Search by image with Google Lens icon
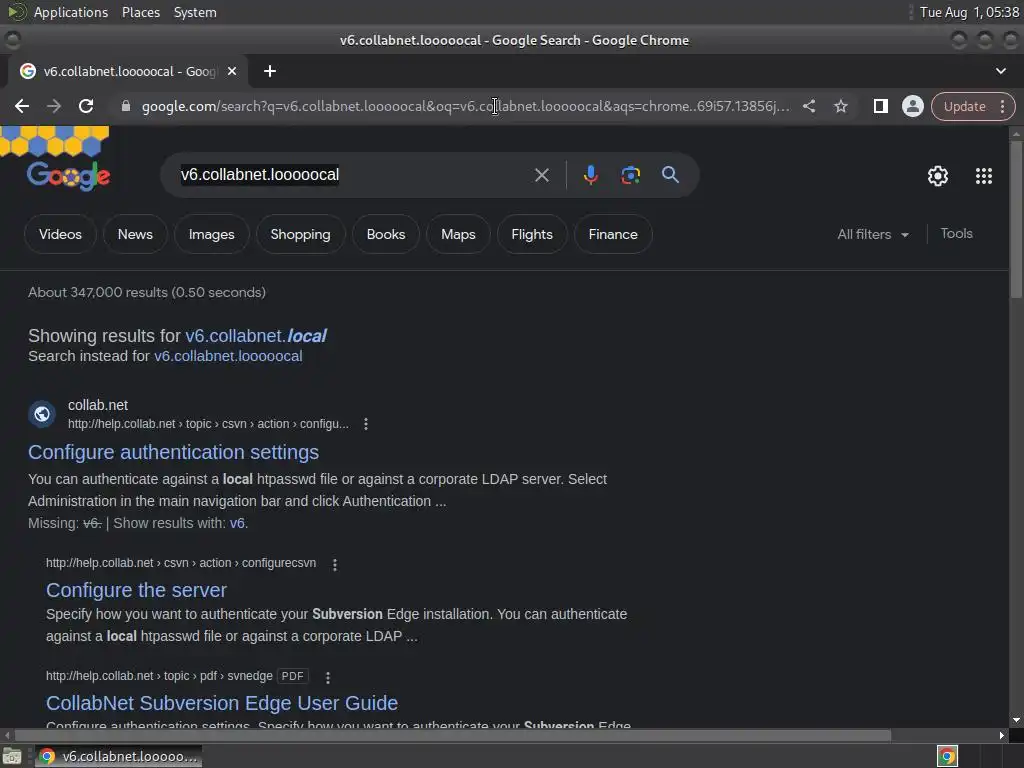Image resolution: width=1024 pixels, height=768 pixels. point(630,175)
